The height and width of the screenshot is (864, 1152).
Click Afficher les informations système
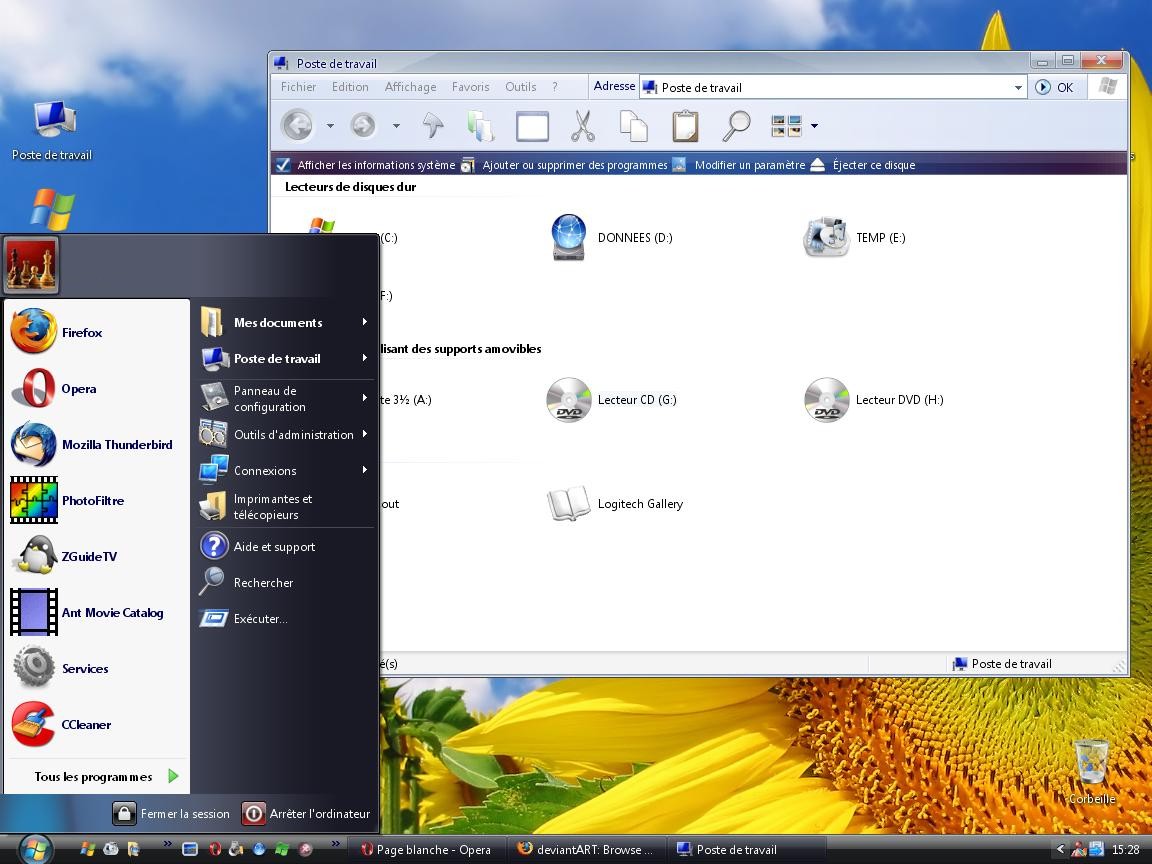tap(375, 165)
